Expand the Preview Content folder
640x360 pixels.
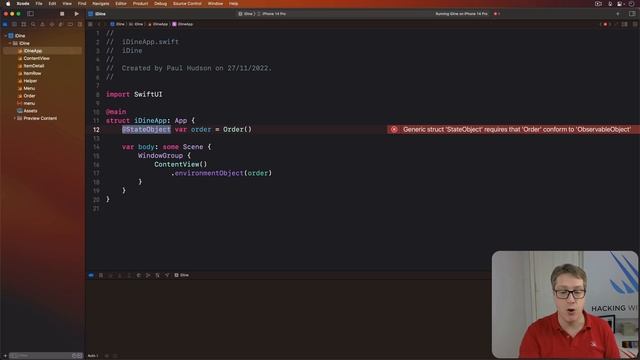pyautogui.click(x=15, y=118)
